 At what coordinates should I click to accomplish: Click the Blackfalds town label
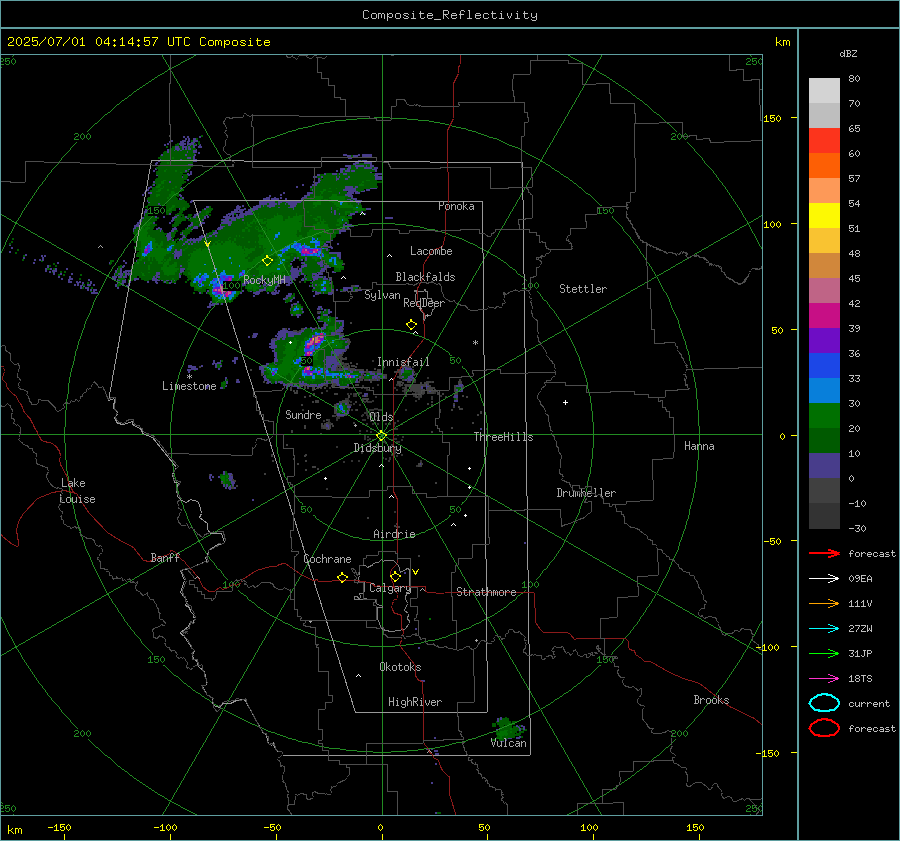pos(425,277)
